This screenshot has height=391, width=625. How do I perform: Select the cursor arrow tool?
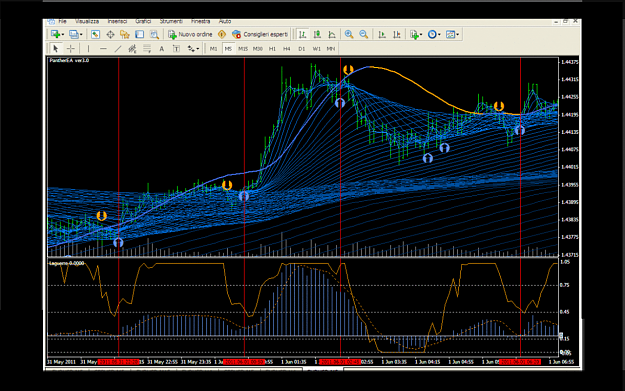coord(56,49)
